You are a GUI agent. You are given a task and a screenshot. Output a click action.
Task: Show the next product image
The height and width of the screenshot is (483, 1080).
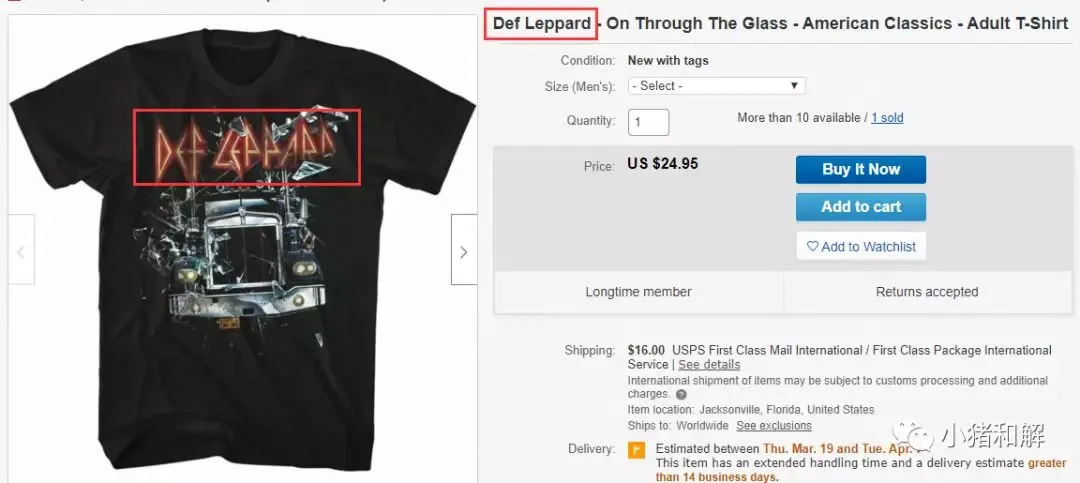(464, 249)
